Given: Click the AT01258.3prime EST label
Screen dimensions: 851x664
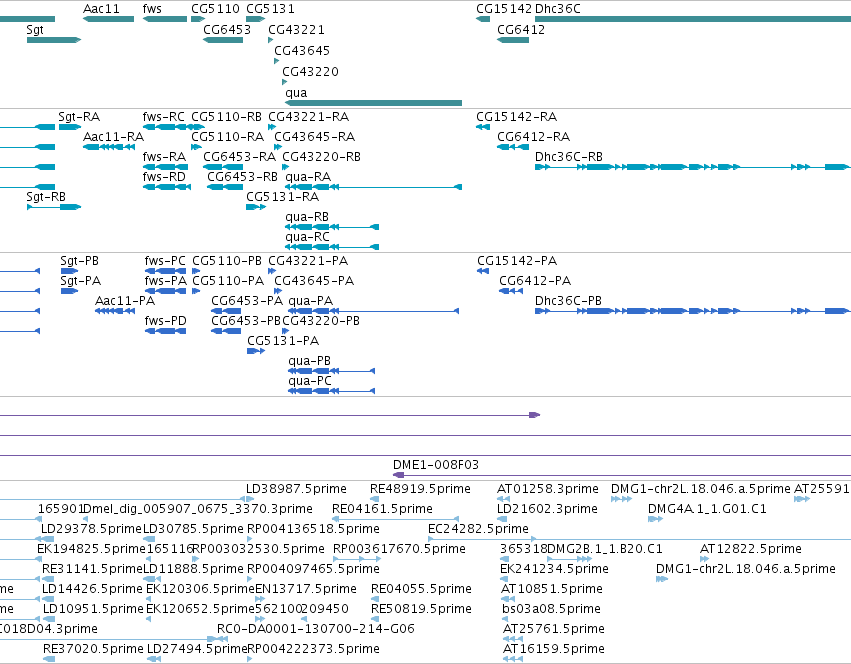Looking at the screenshot, I should point(548,489).
